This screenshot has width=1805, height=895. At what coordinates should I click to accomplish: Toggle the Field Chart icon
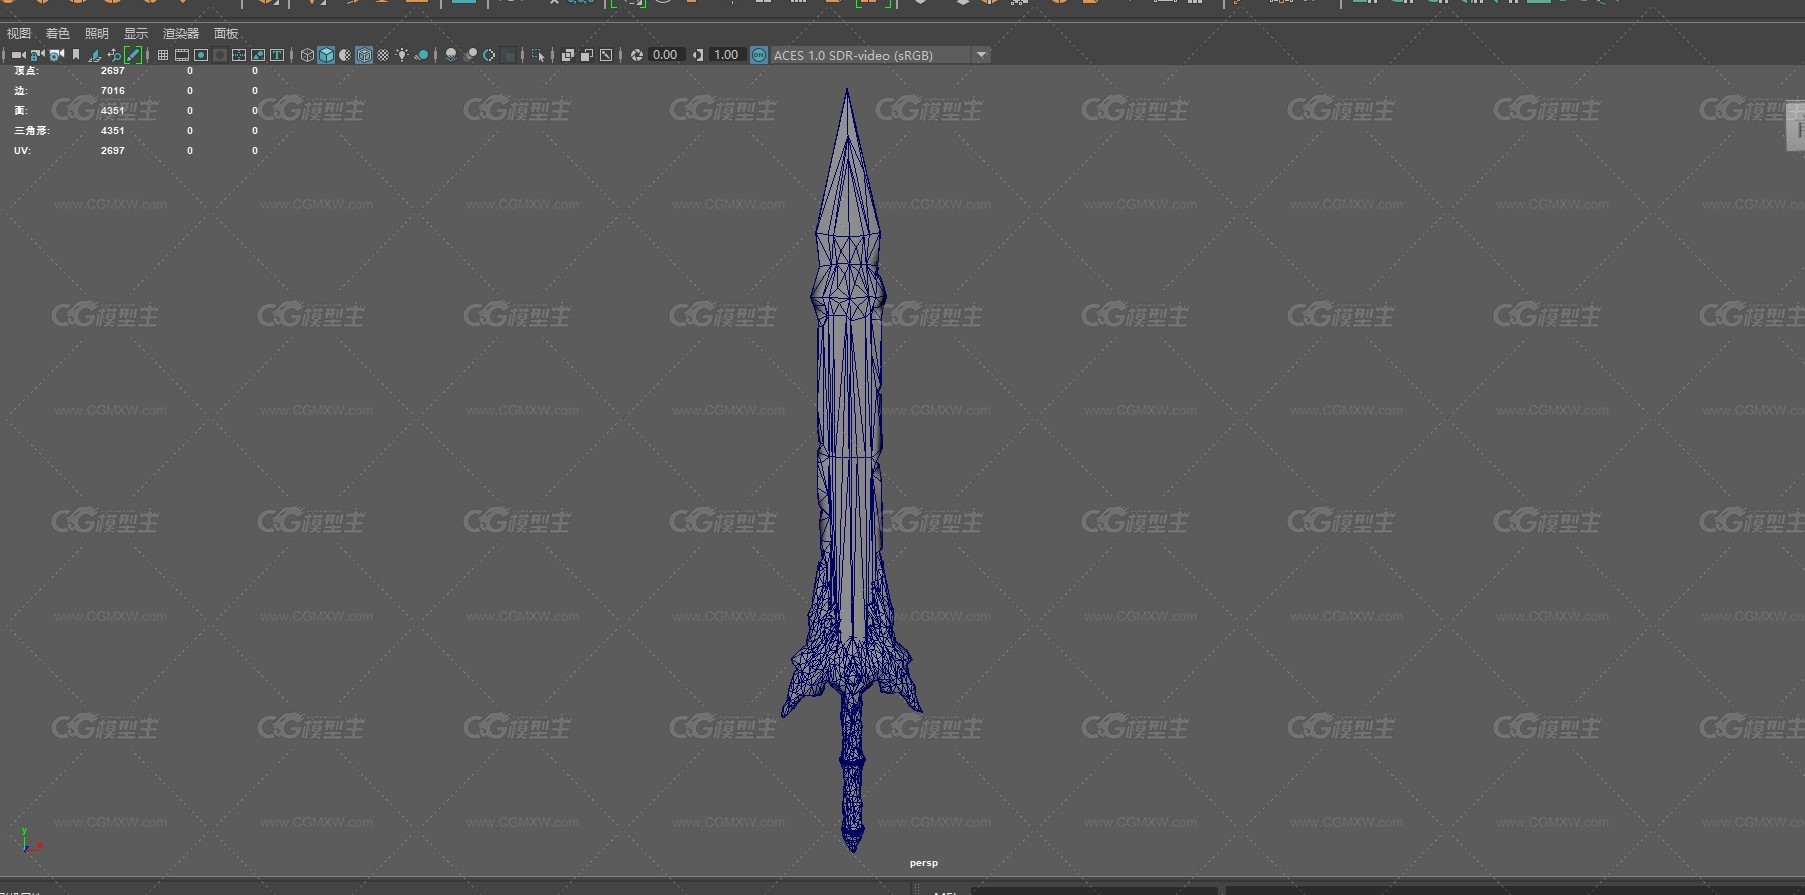coord(239,55)
